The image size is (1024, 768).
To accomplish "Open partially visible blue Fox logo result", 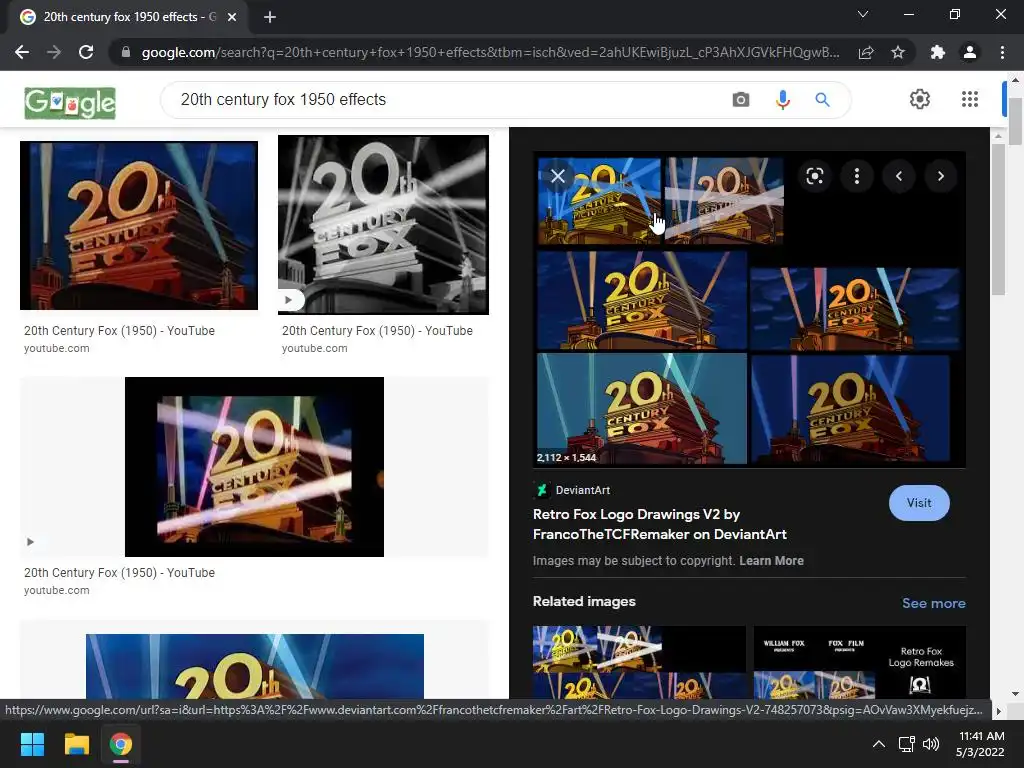I will pyautogui.click(x=255, y=666).
